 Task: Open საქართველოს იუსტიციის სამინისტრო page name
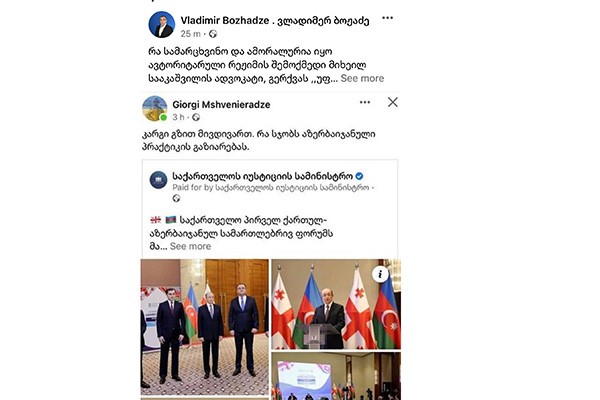point(262,176)
